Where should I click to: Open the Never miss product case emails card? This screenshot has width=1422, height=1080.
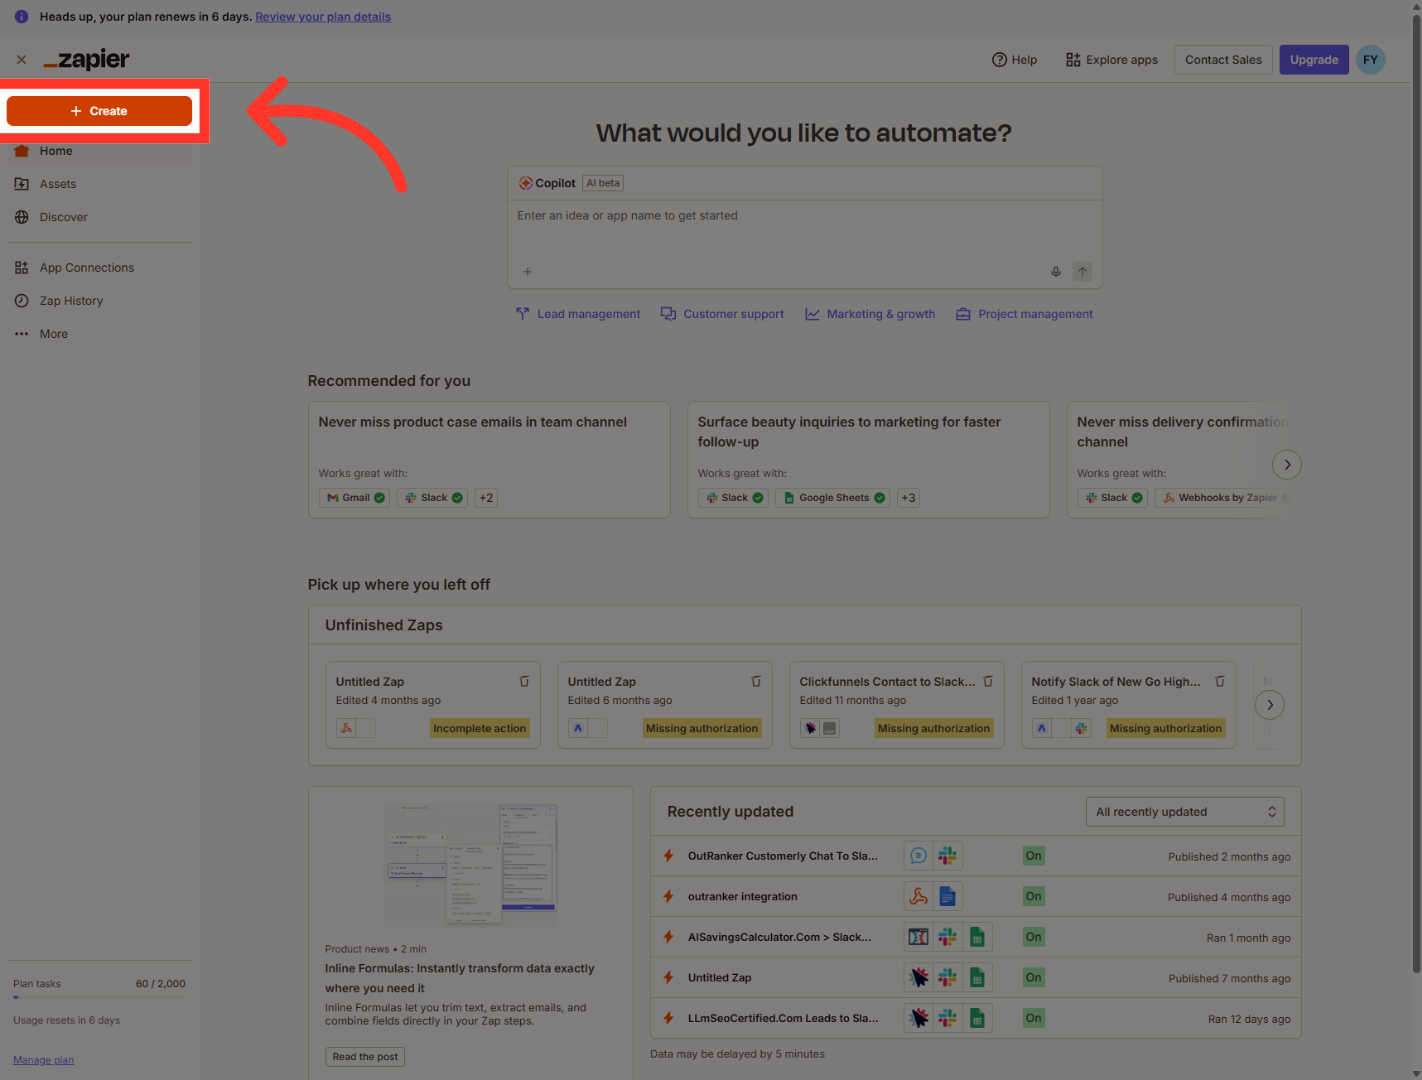click(x=489, y=460)
